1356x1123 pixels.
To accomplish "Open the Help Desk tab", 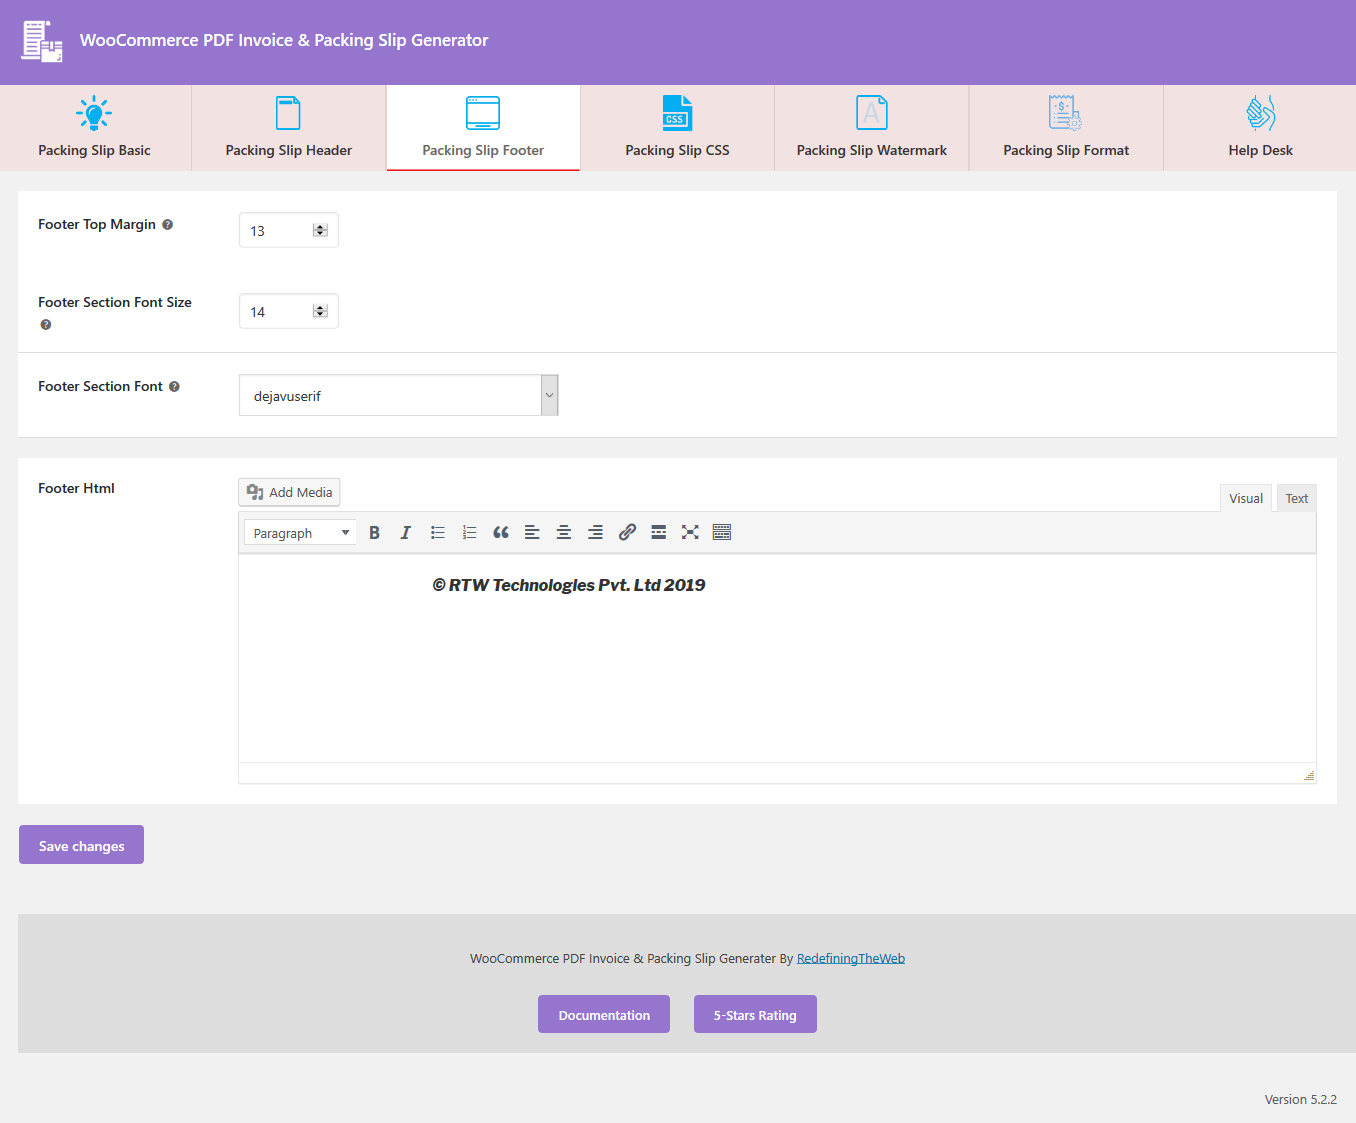I will 1259,127.
